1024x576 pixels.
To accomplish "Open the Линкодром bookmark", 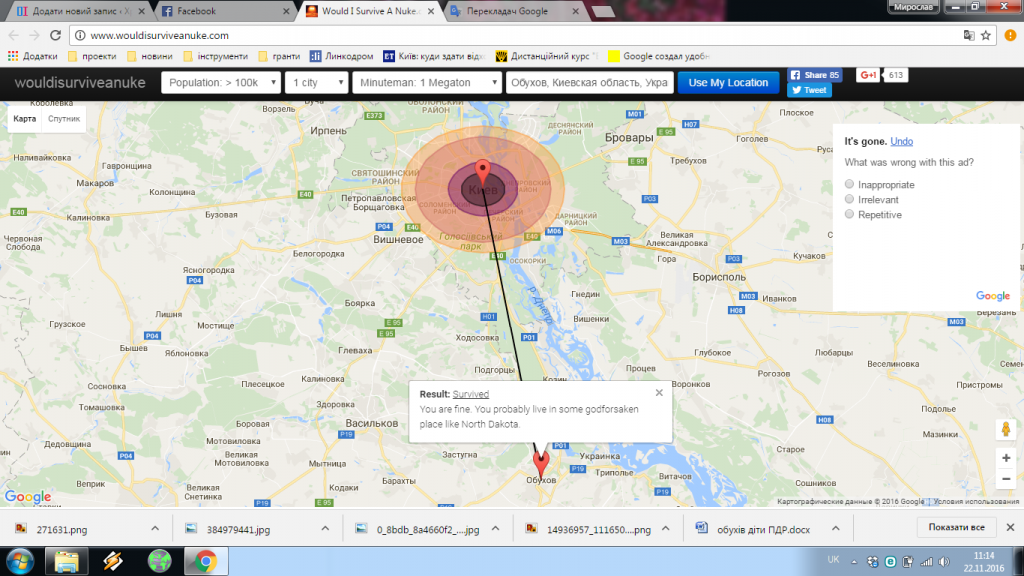I will pos(342,56).
